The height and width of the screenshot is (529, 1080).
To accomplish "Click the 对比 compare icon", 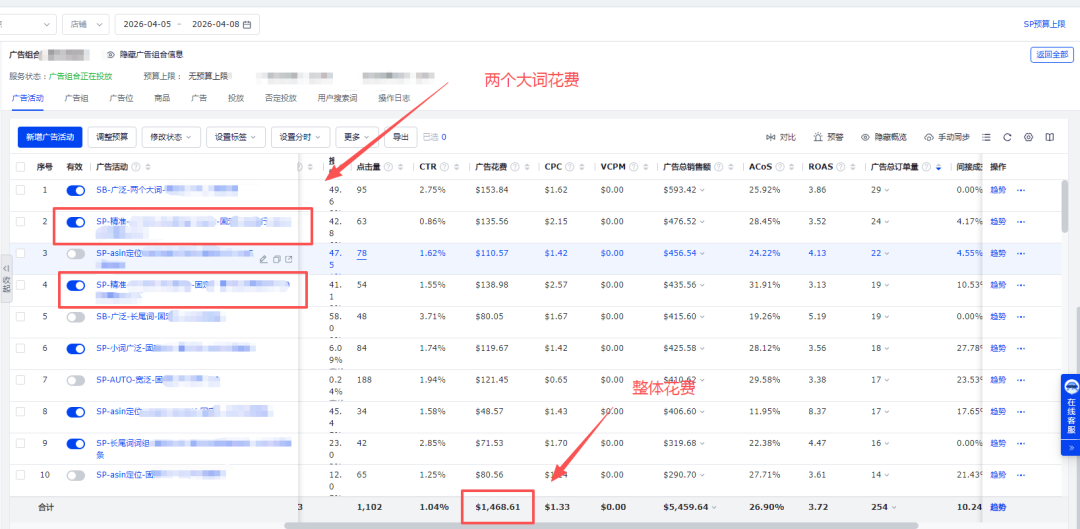I will 770,137.
